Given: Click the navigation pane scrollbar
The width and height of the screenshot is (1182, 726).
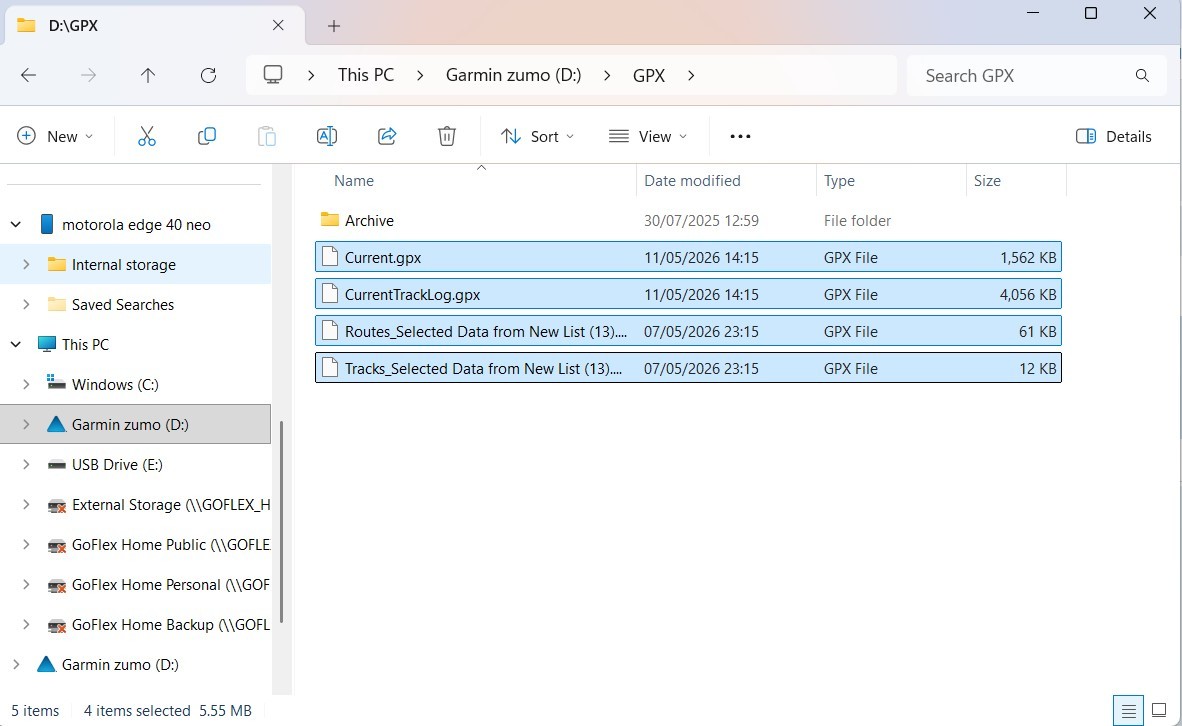Looking at the screenshot, I should [281, 522].
